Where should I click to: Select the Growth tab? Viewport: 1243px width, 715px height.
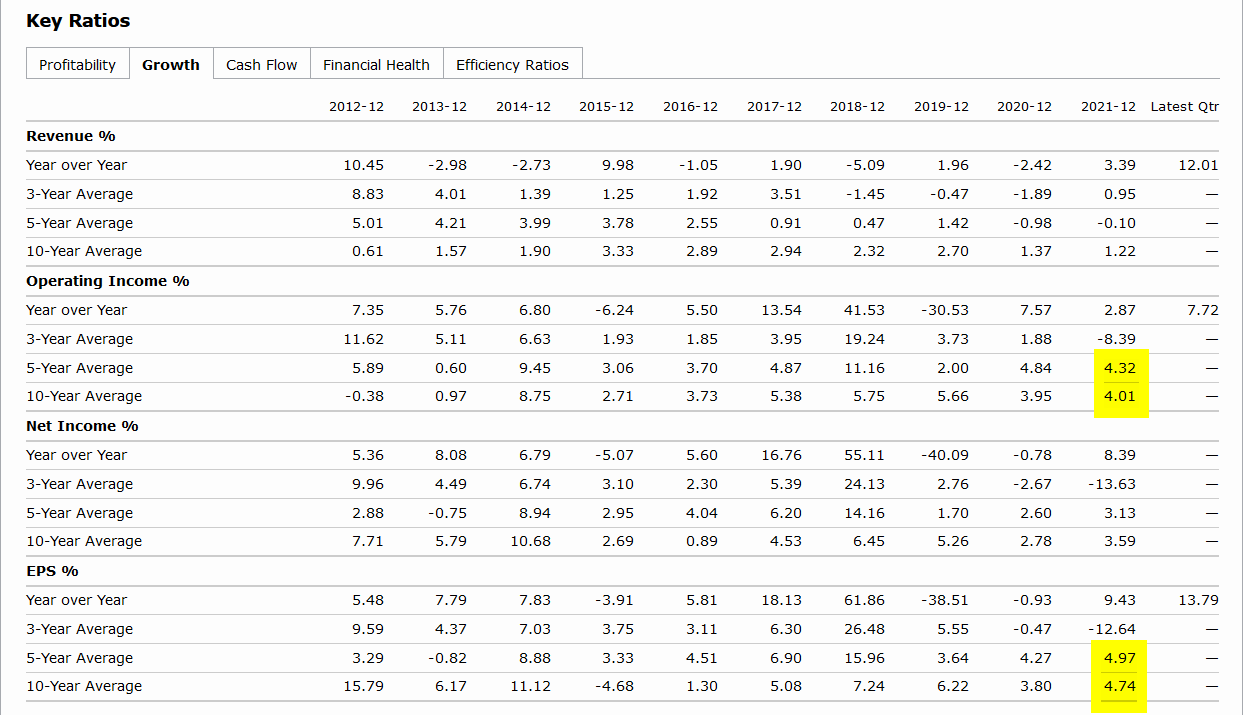pyautogui.click(x=170, y=65)
